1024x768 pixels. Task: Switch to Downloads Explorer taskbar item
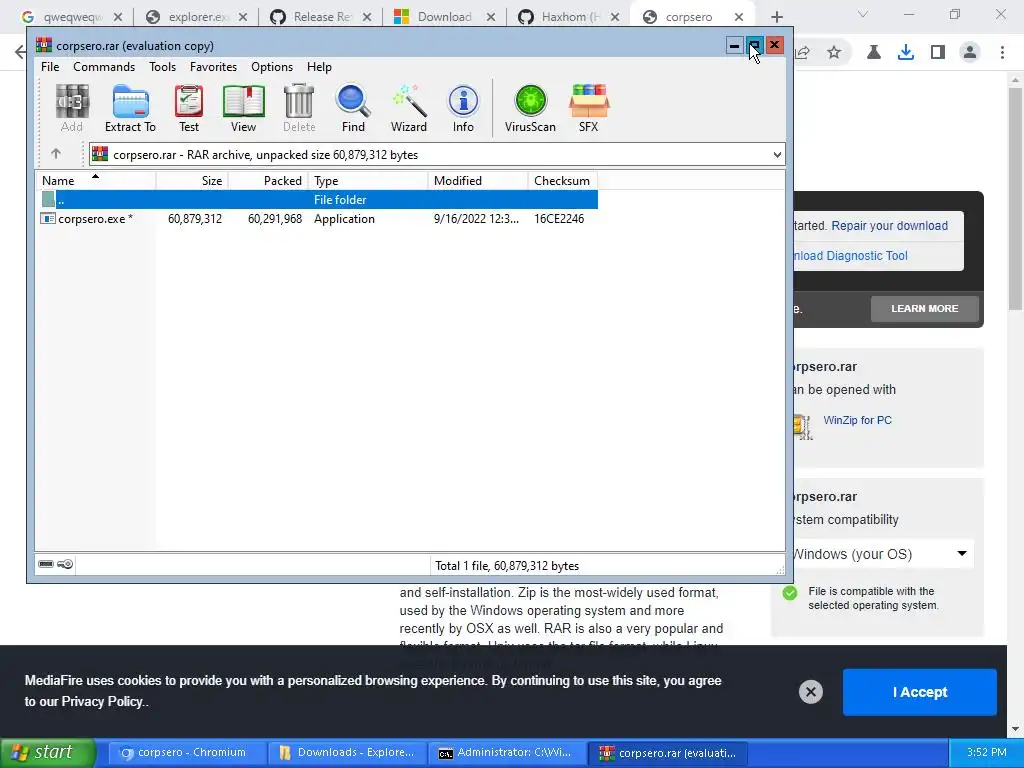tap(346, 752)
